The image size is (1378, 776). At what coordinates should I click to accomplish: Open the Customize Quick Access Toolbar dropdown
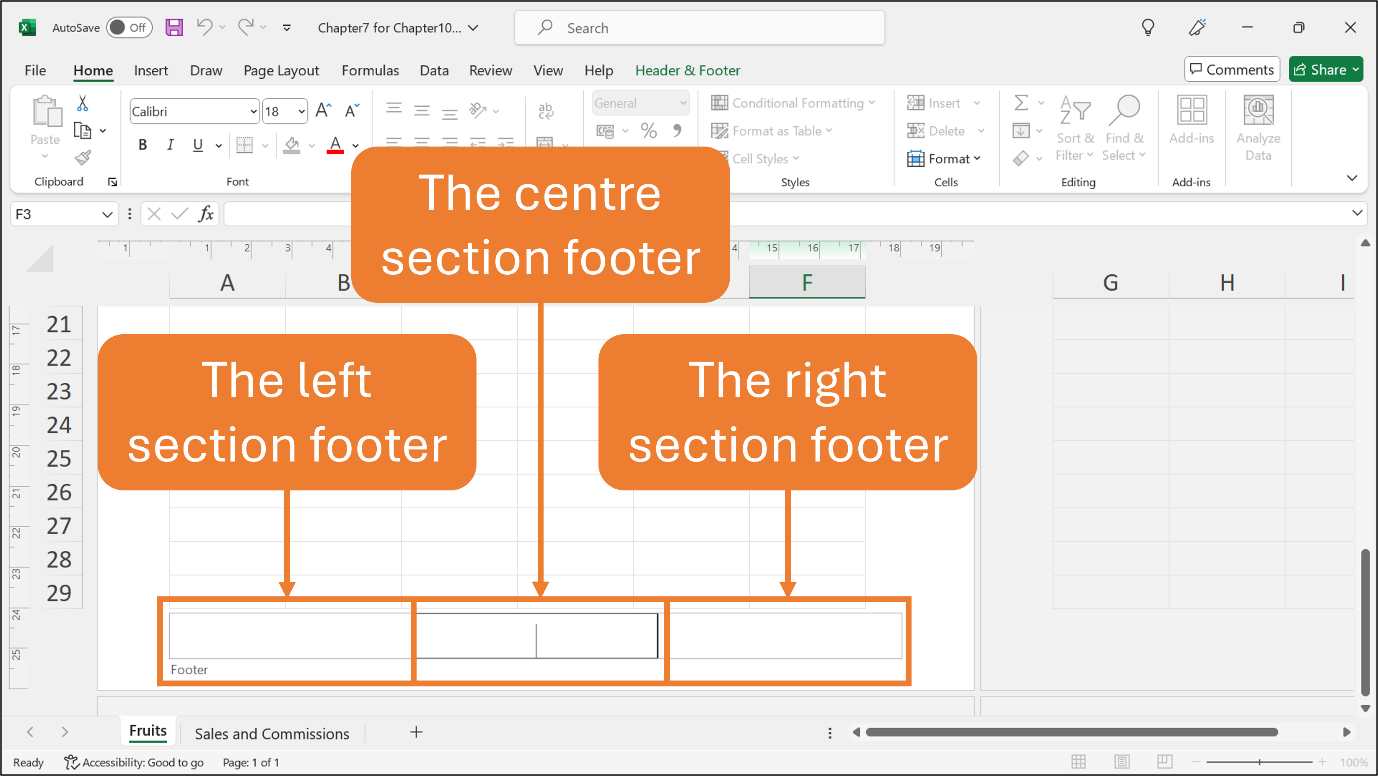[287, 28]
